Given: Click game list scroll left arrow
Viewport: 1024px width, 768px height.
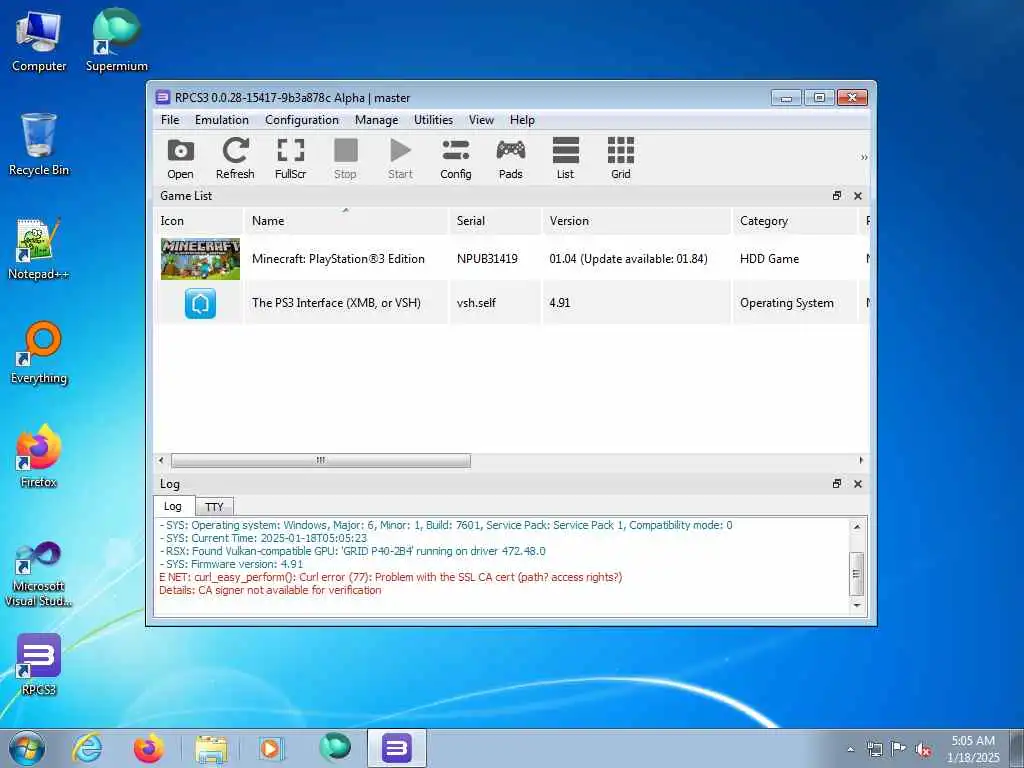Looking at the screenshot, I should (x=161, y=460).
